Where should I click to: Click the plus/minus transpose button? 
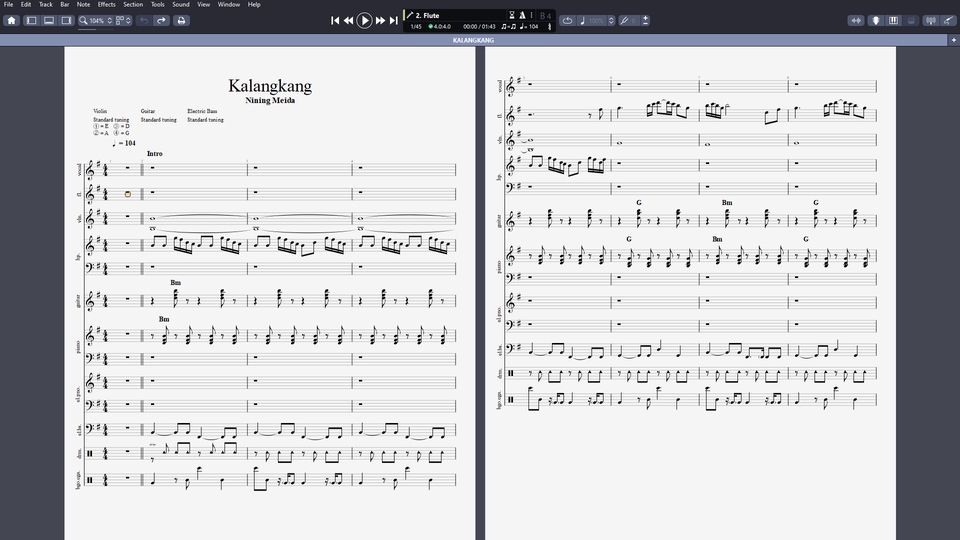point(645,20)
